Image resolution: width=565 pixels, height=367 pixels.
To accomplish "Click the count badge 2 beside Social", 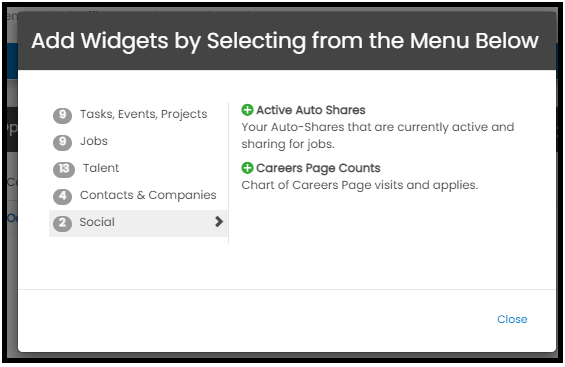I will (62, 223).
